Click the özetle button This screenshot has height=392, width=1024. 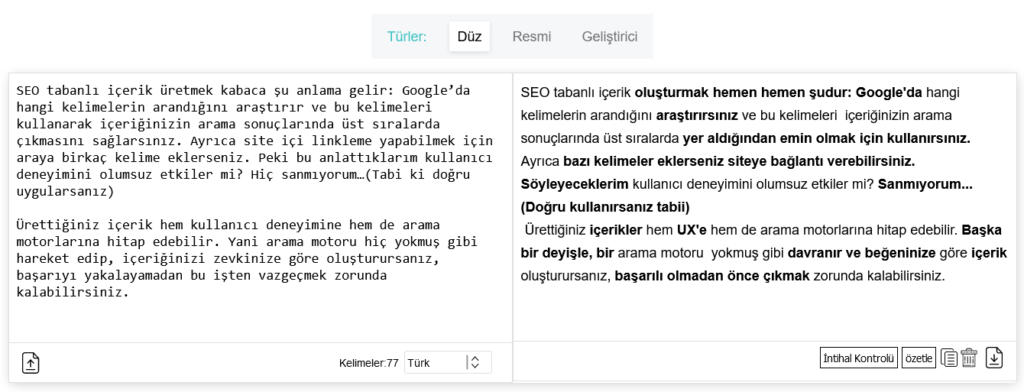point(919,358)
